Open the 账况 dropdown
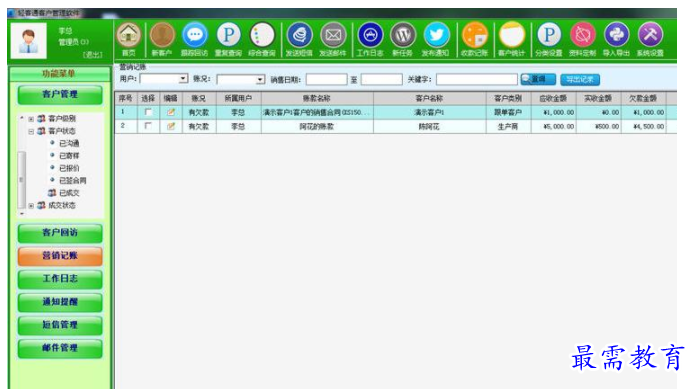This screenshot has height=389, width=693. pyautogui.click(x=260, y=80)
